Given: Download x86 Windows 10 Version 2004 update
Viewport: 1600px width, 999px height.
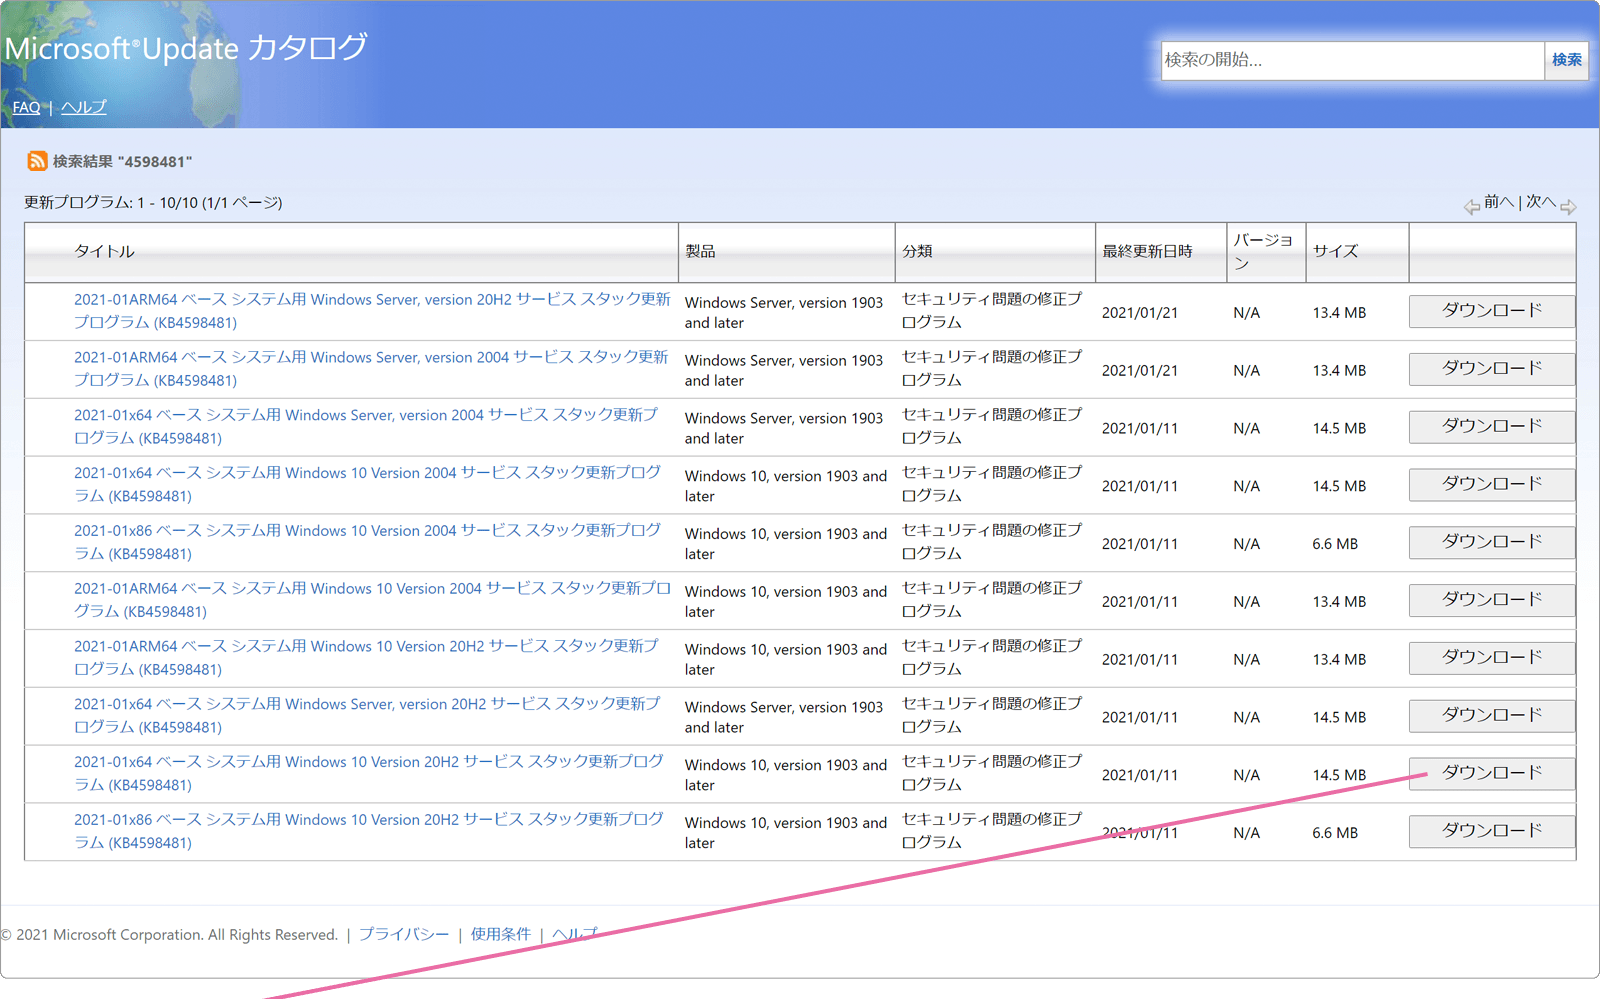Looking at the screenshot, I should [x=1492, y=542].
